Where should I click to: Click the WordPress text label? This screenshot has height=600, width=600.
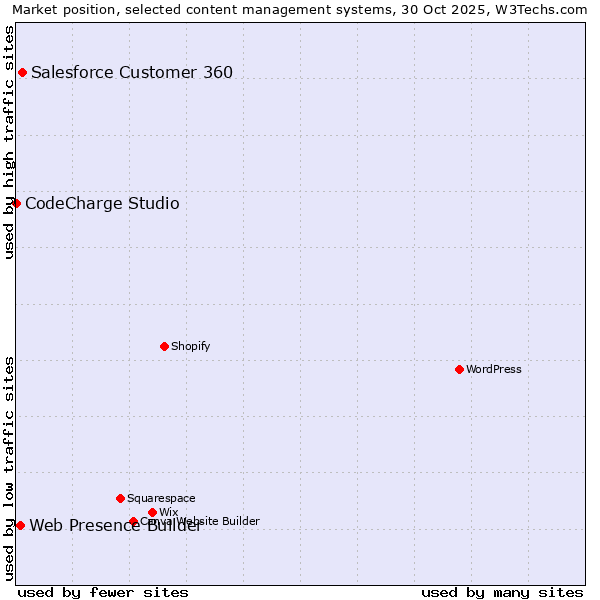[x=494, y=370]
